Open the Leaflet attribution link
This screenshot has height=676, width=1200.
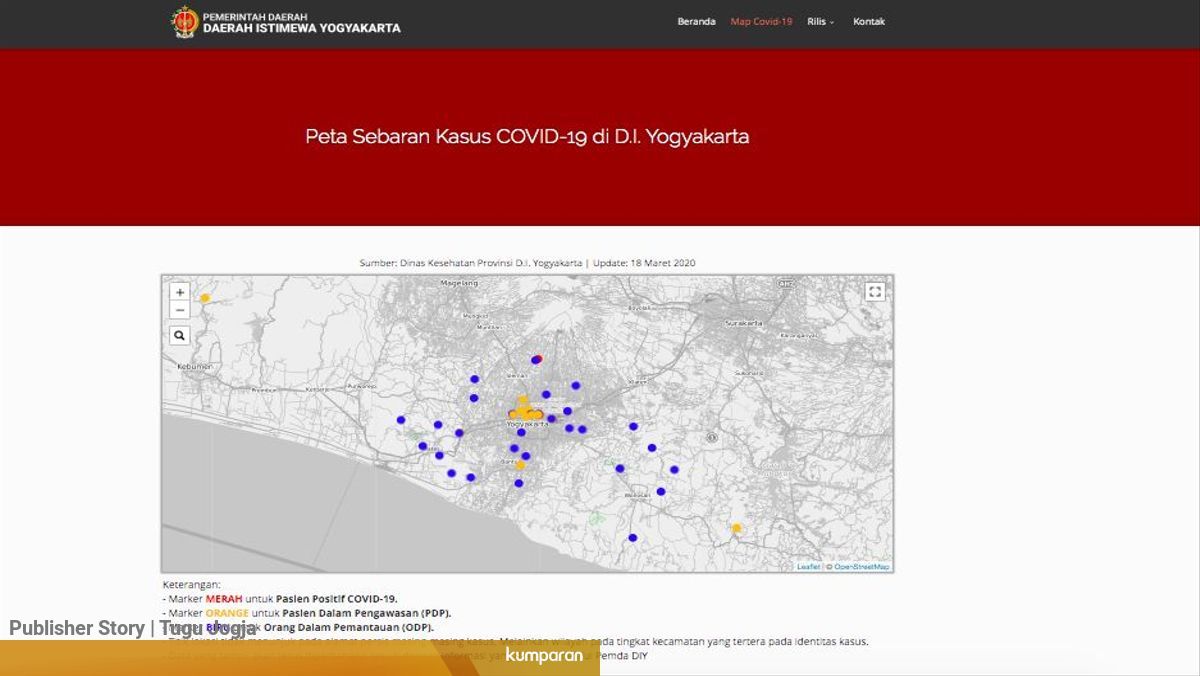coord(808,567)
